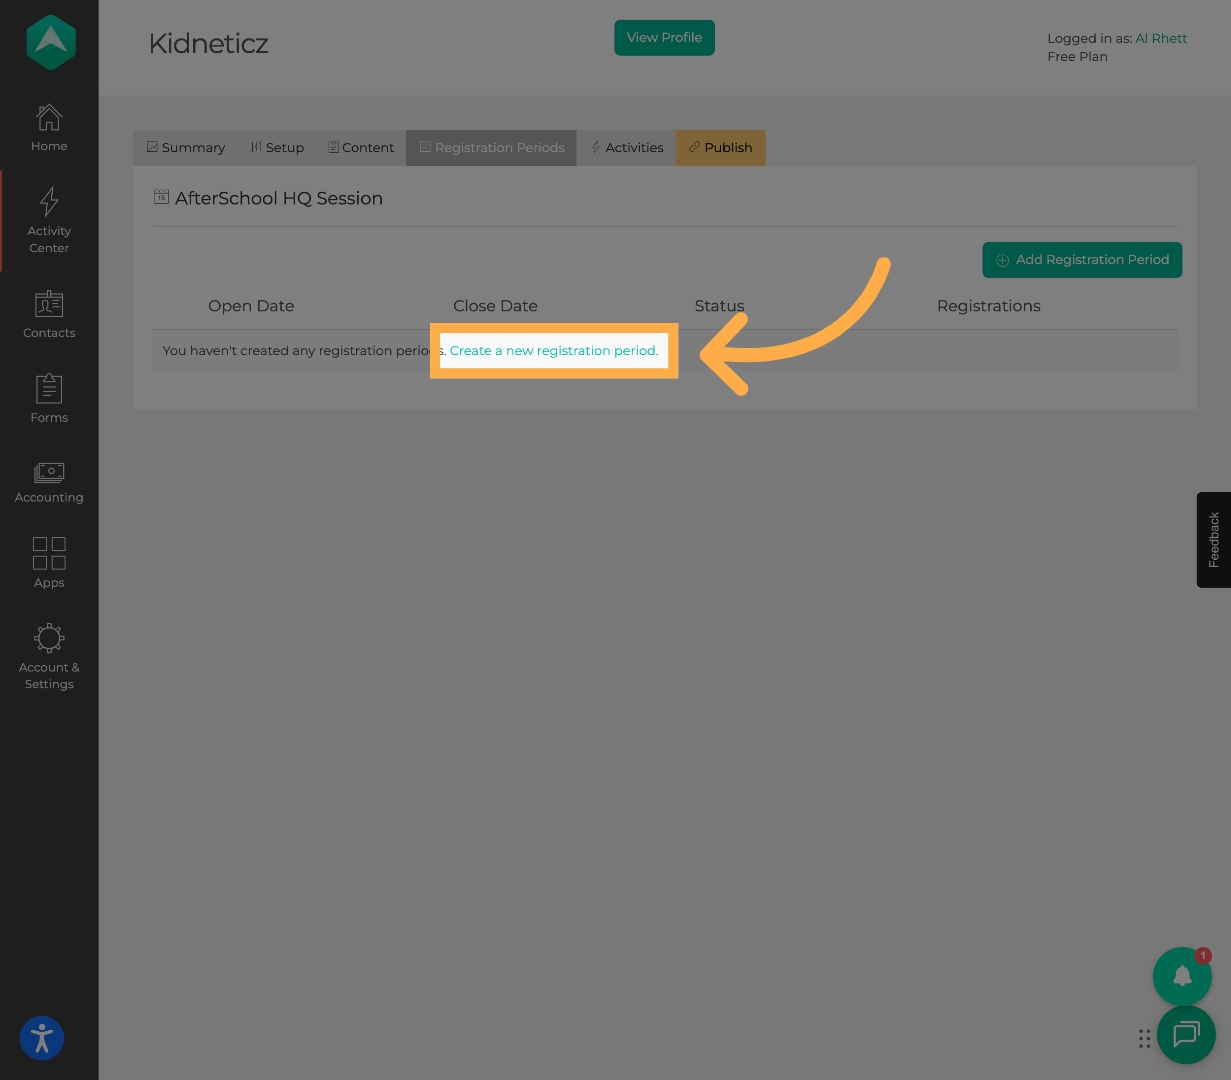Open the Feedback panel on the right edge

click(1213, 540)
